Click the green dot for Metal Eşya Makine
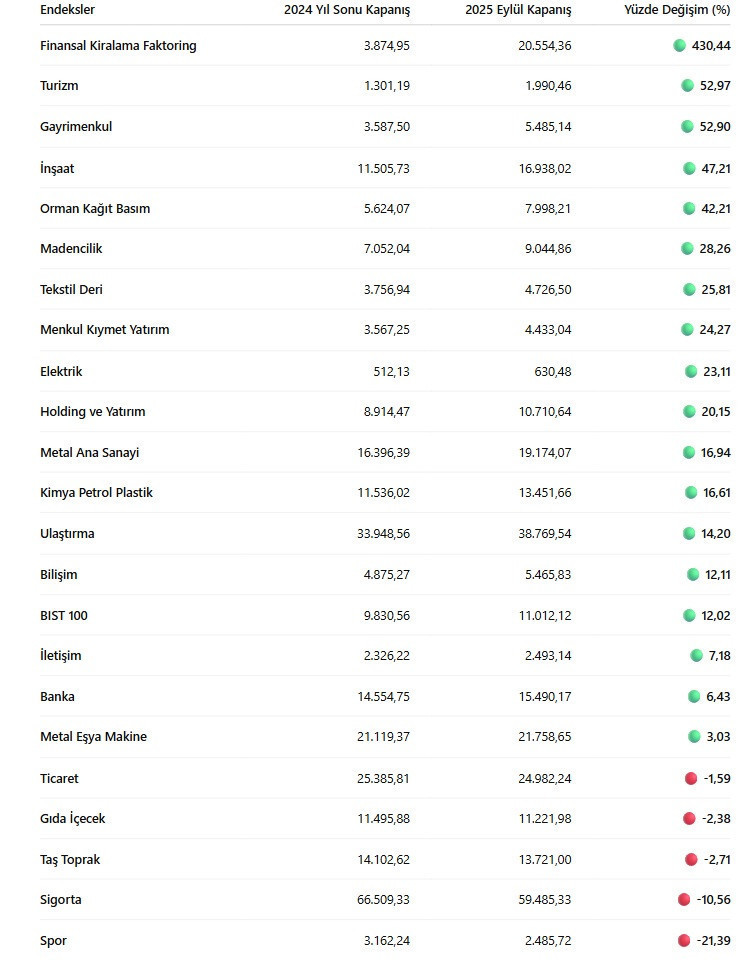The height and width of the screenshot is (973, 756). 694,737
